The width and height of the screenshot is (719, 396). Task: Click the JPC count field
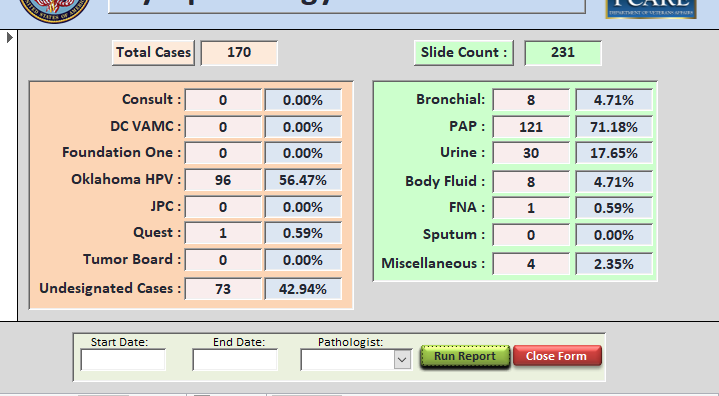click(223, 207)
